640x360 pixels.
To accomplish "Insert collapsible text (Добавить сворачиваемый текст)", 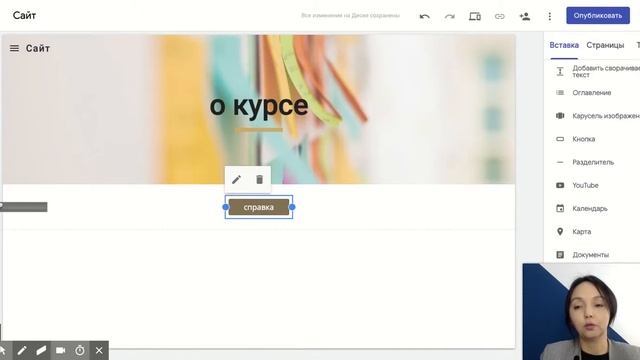I will (598, 71).
